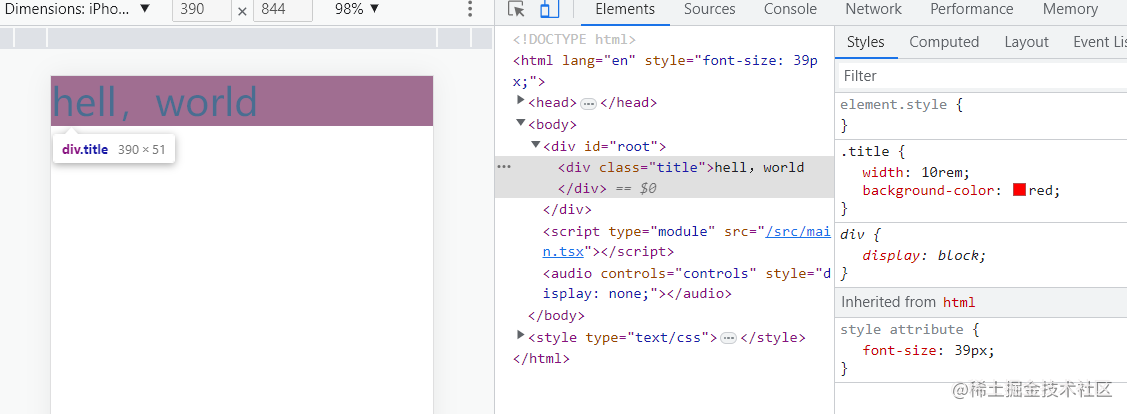
Task: Select the Layout sub-tab
Action: 1026,42
